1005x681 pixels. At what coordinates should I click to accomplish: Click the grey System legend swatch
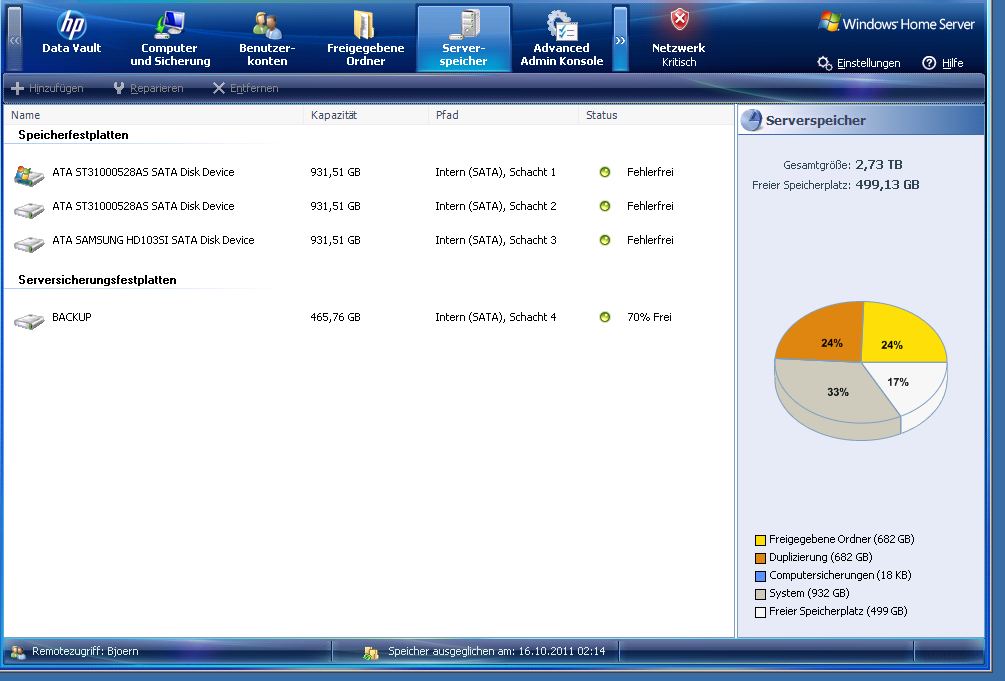click(x=761, y=594)
